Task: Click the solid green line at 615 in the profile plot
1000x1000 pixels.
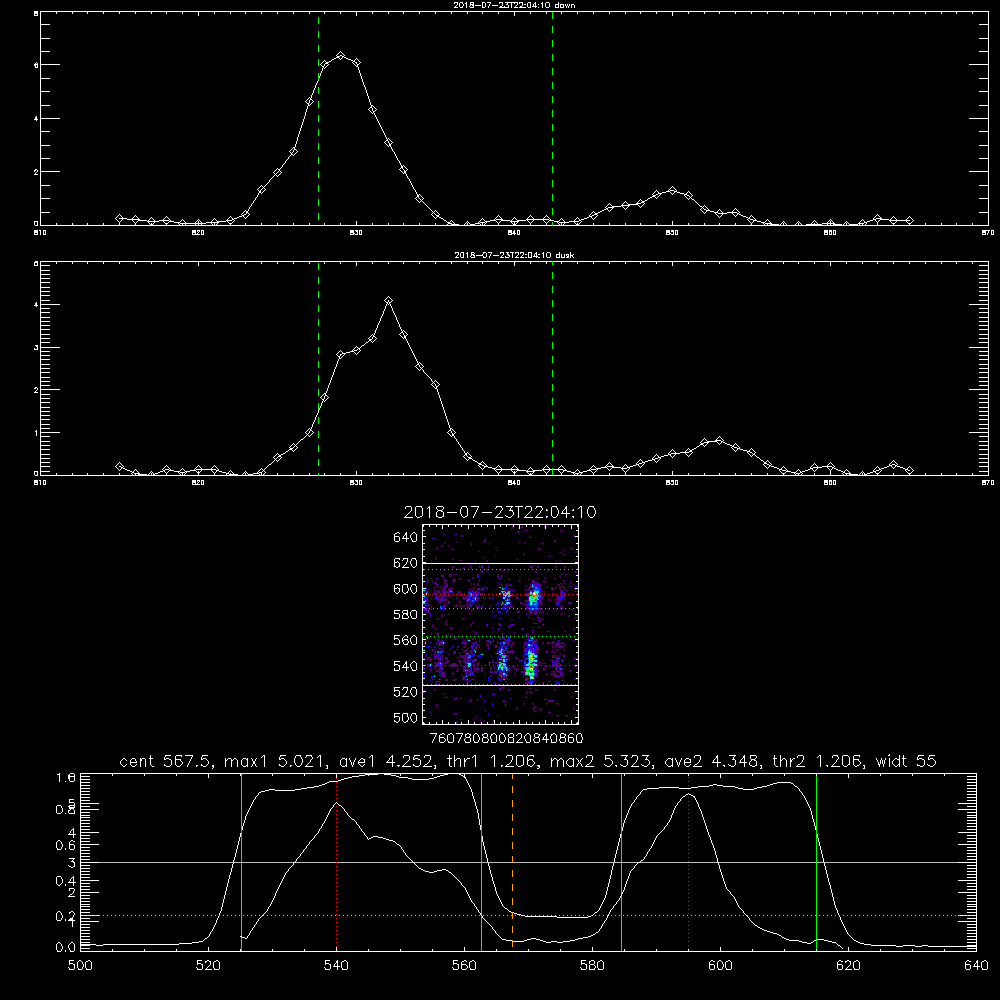Action: (x=816, y=862)
